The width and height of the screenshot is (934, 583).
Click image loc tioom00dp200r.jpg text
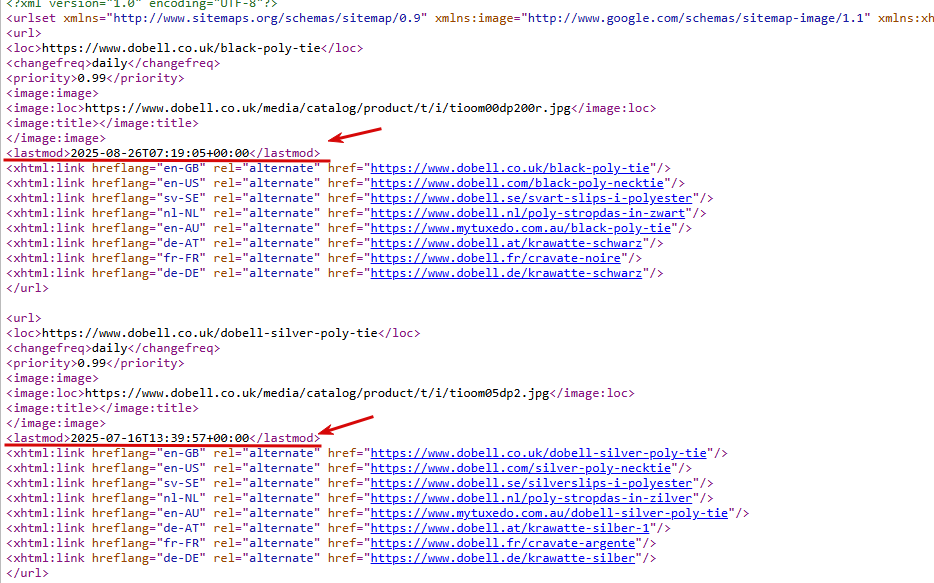tap(328, 108)
